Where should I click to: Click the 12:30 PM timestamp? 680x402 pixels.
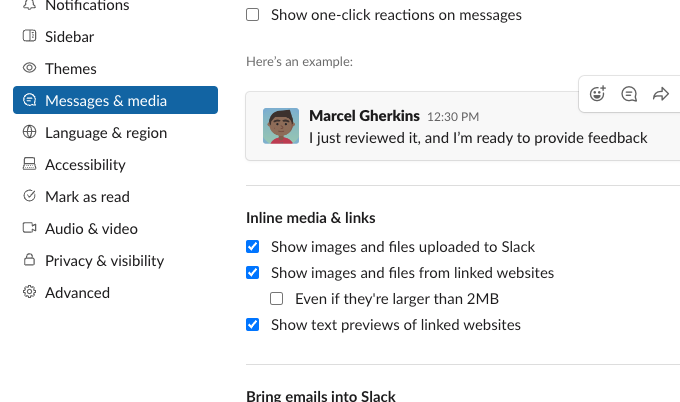click(453, 117)
